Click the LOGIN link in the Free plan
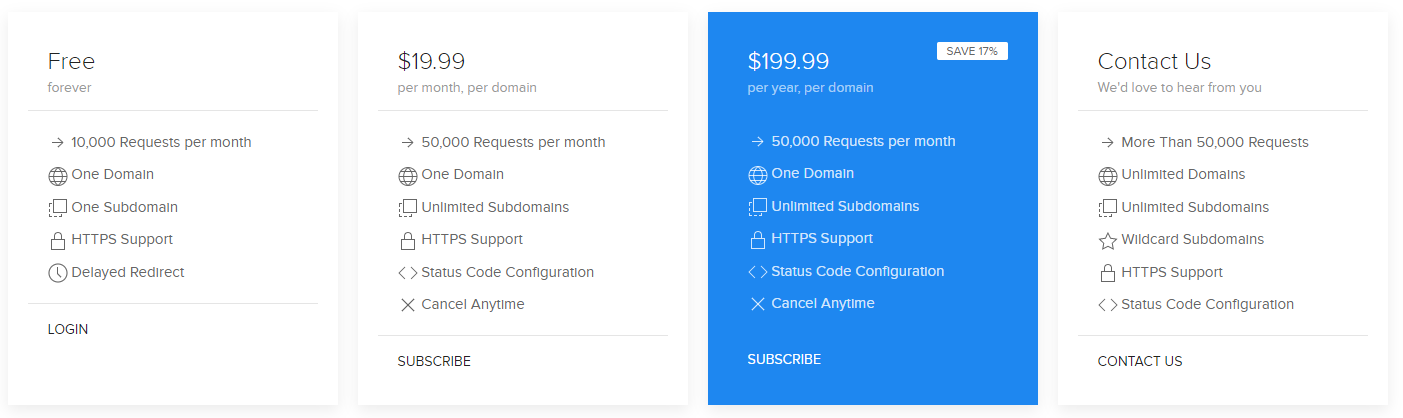 tap(68, 329)
